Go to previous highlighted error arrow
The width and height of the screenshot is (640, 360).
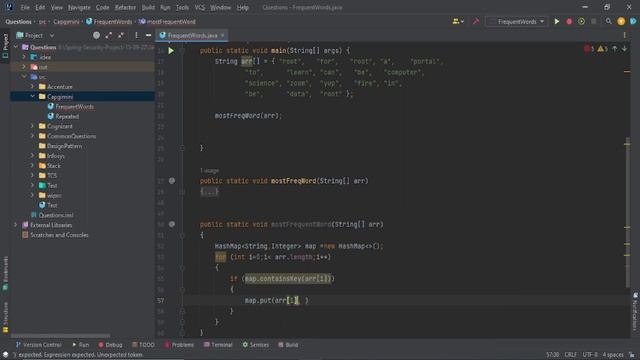[615, 49]
